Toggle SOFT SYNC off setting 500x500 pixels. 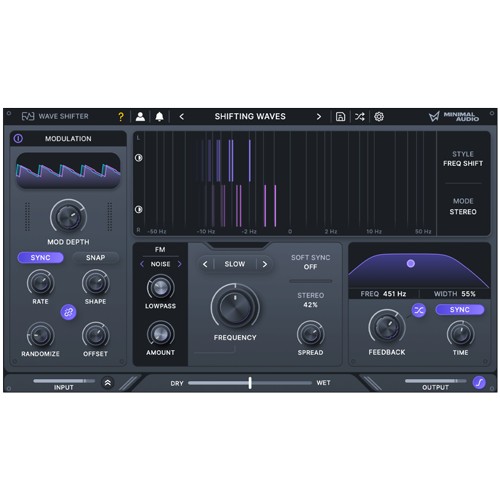(x=310, y=262)
